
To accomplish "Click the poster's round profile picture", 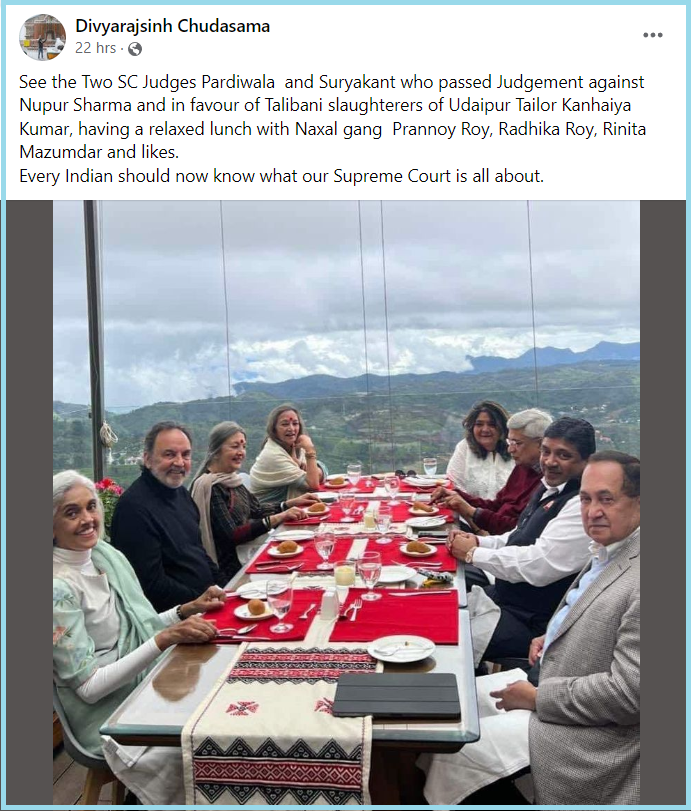I will pyautogui.click(x=42, y=37).
